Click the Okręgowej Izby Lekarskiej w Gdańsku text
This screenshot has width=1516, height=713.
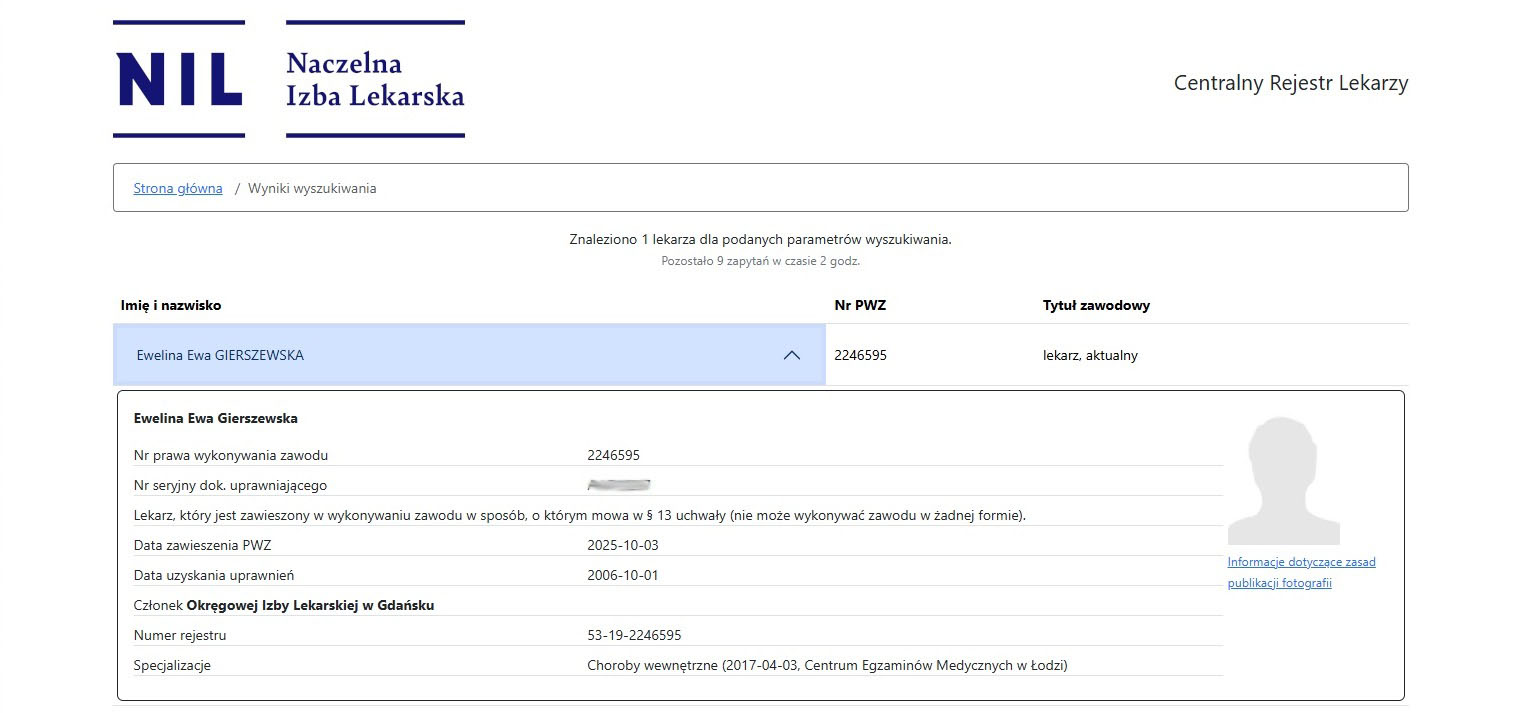click(310, 605)
